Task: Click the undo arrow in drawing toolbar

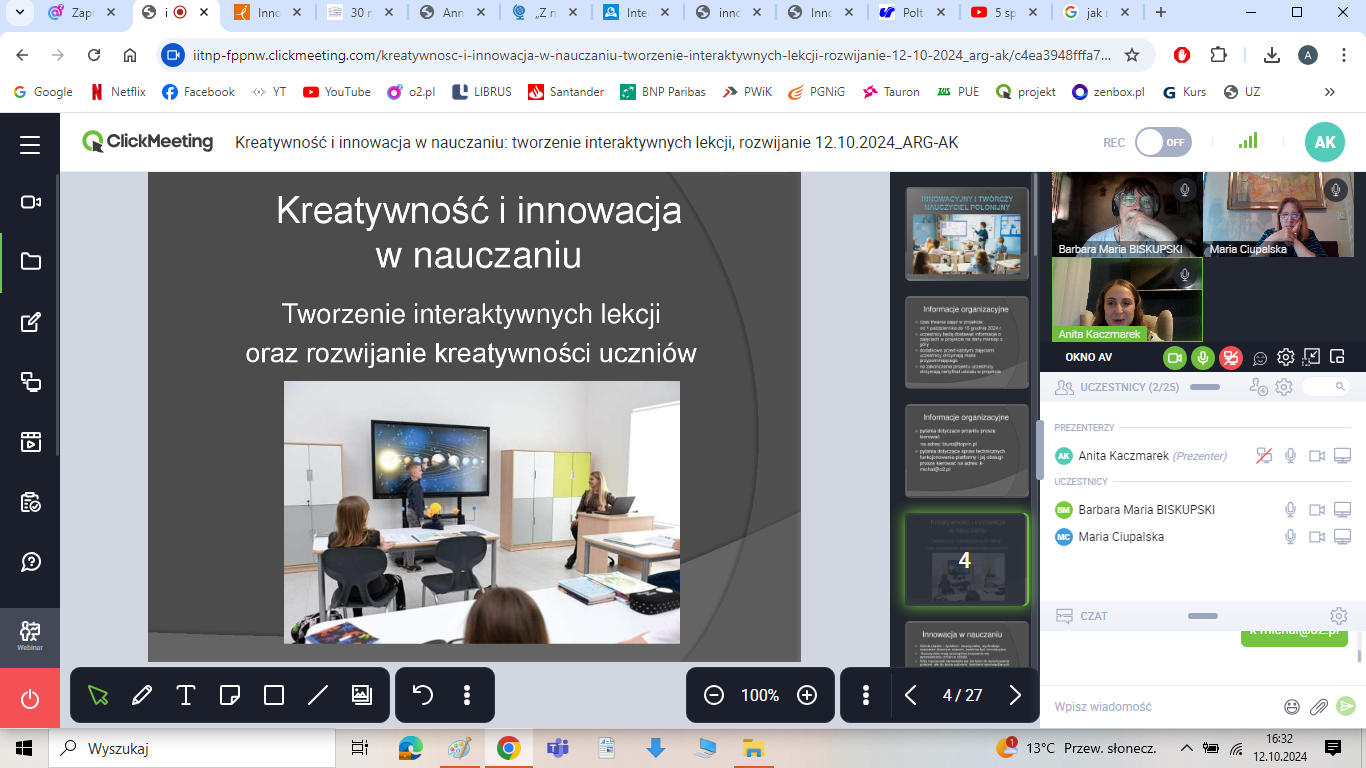Action: click(423, 695)
